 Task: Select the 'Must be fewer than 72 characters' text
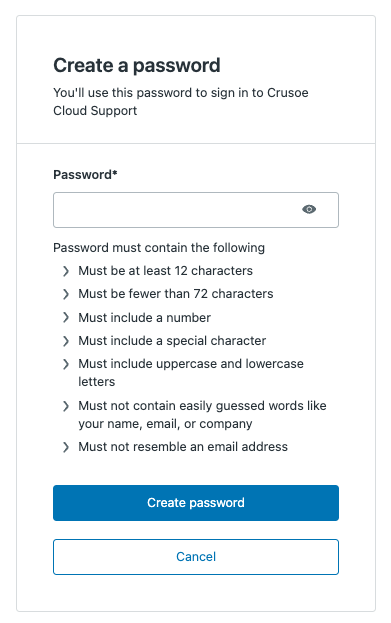[x=176, y=294]
